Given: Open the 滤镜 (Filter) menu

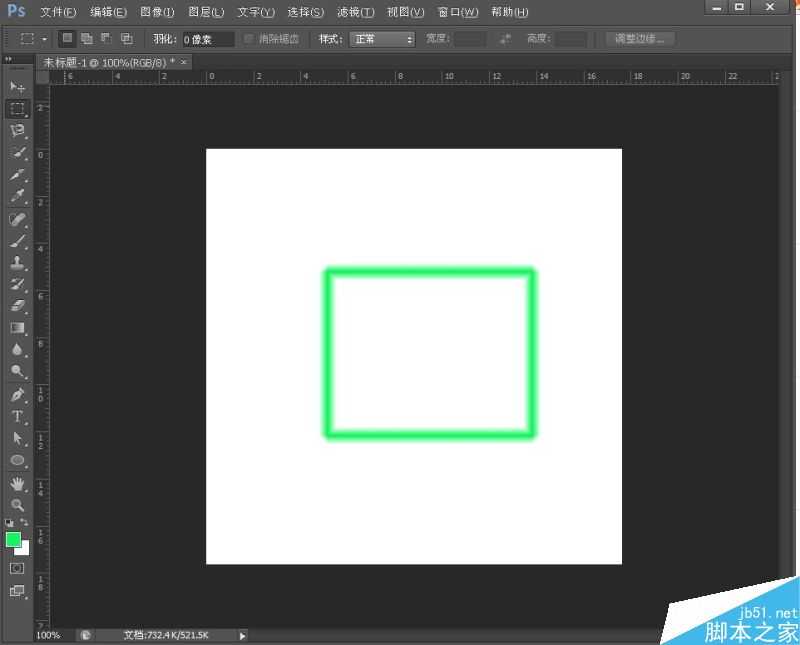Looking at the screenshot, I should coord(355,12).
